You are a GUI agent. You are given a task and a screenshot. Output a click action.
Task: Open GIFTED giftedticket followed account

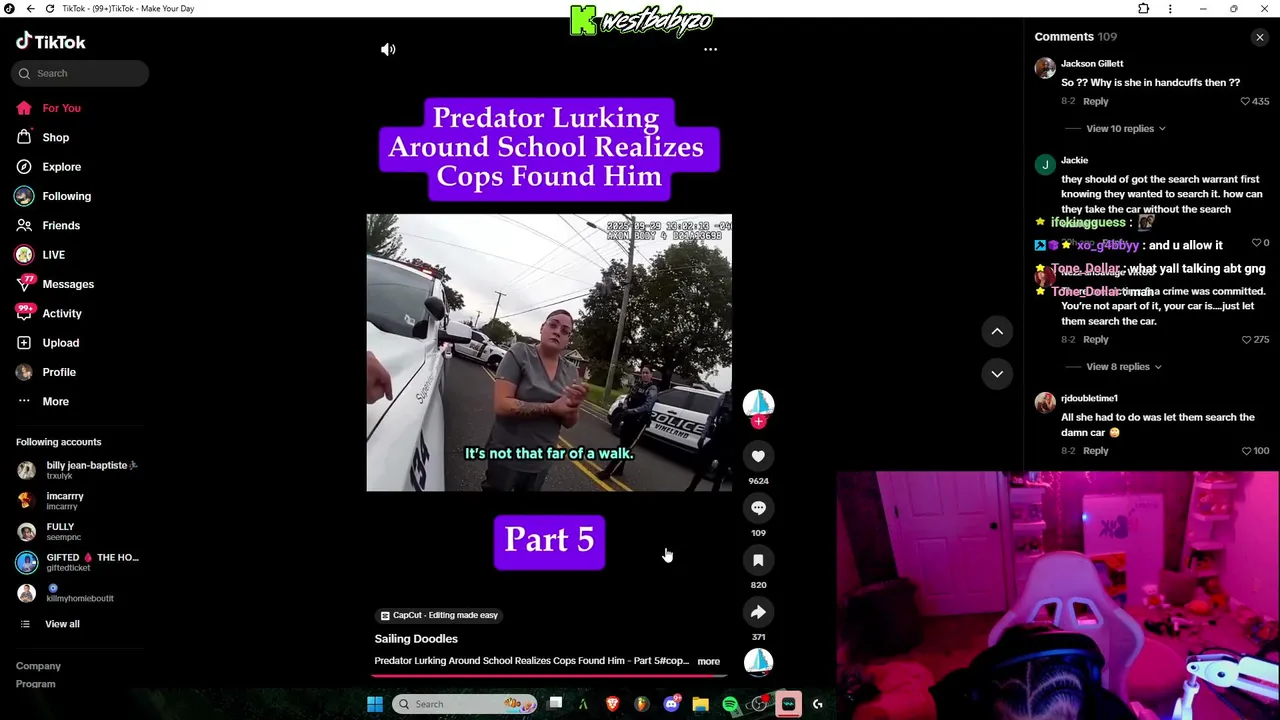point(78,562)
